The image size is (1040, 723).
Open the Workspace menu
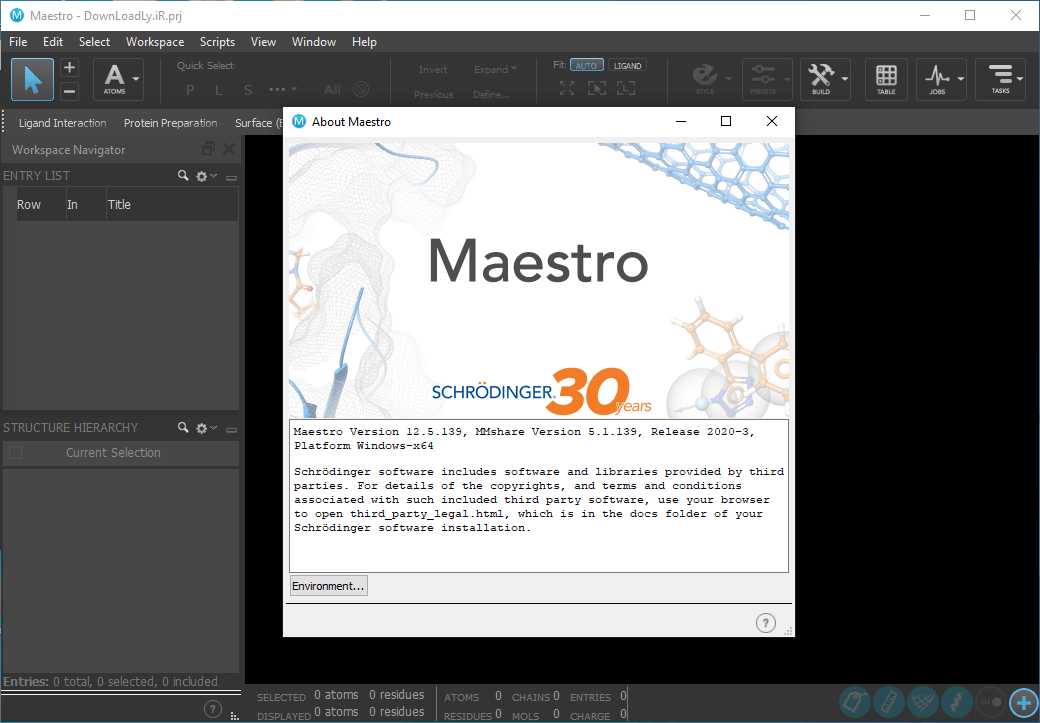155,42
